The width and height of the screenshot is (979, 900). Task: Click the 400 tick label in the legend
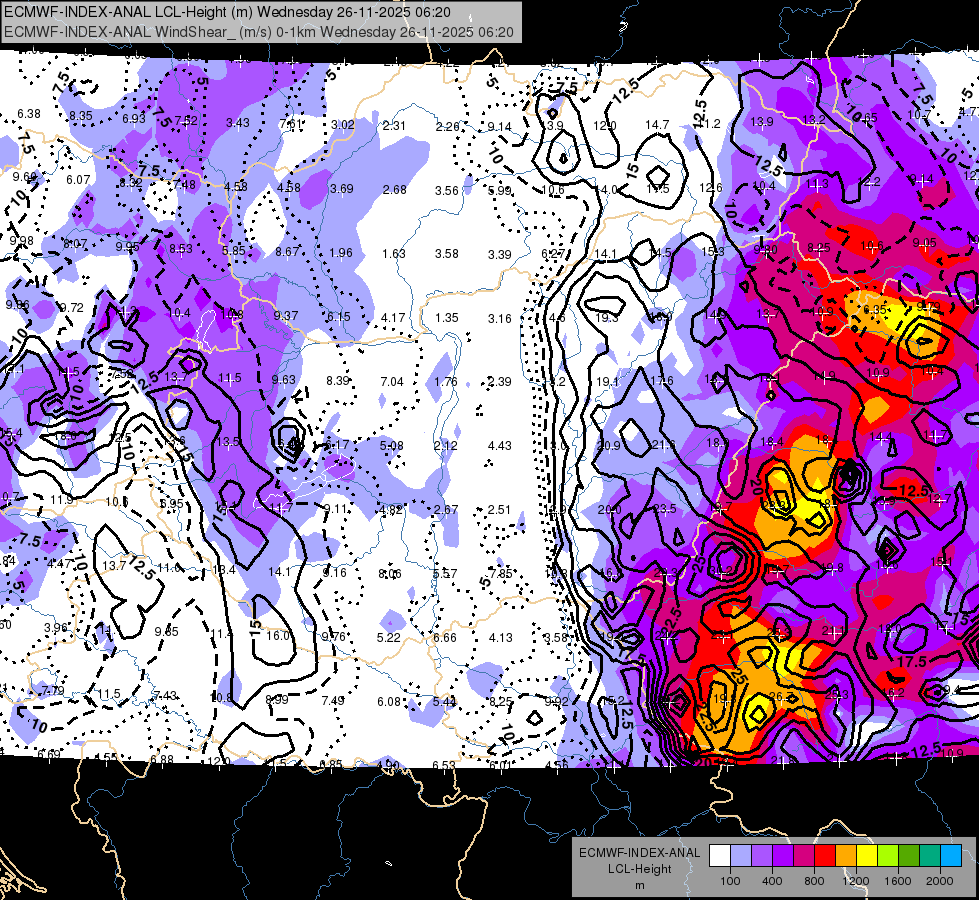(x=772, y=881)
